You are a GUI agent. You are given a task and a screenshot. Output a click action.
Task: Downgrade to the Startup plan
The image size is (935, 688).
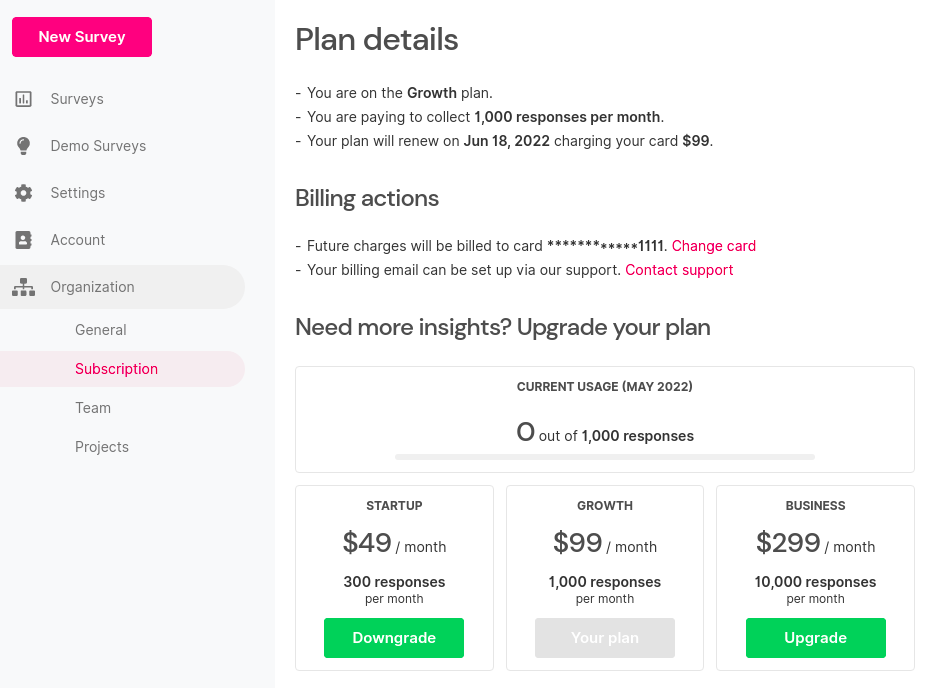(394, 638)
